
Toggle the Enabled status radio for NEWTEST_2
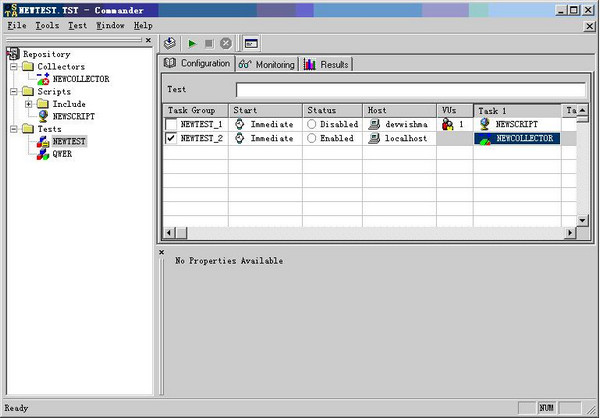[x=311, y=138]
